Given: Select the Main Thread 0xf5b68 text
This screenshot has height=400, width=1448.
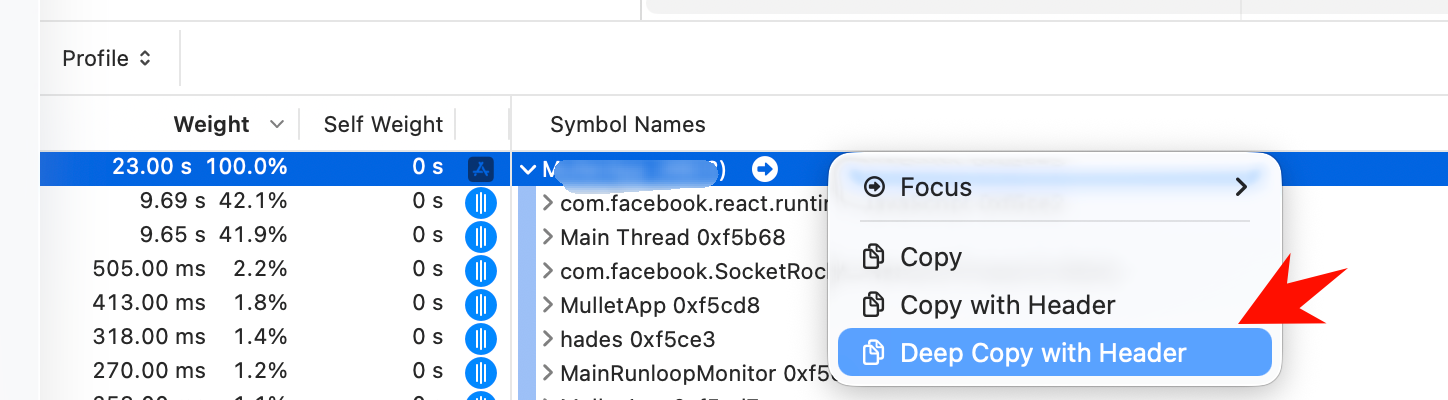Looking at the screenshot, I should (673, 237).
